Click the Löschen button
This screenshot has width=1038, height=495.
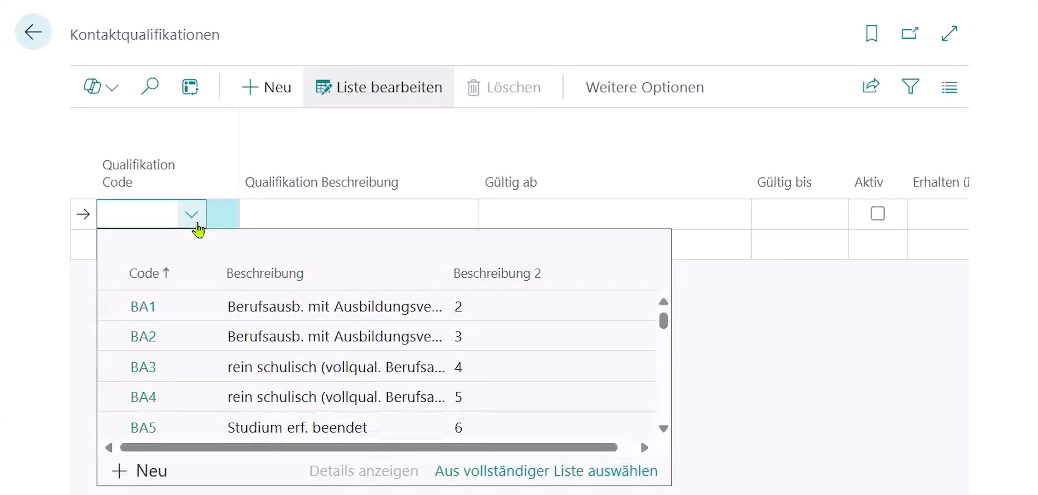(x=504, y=87)
